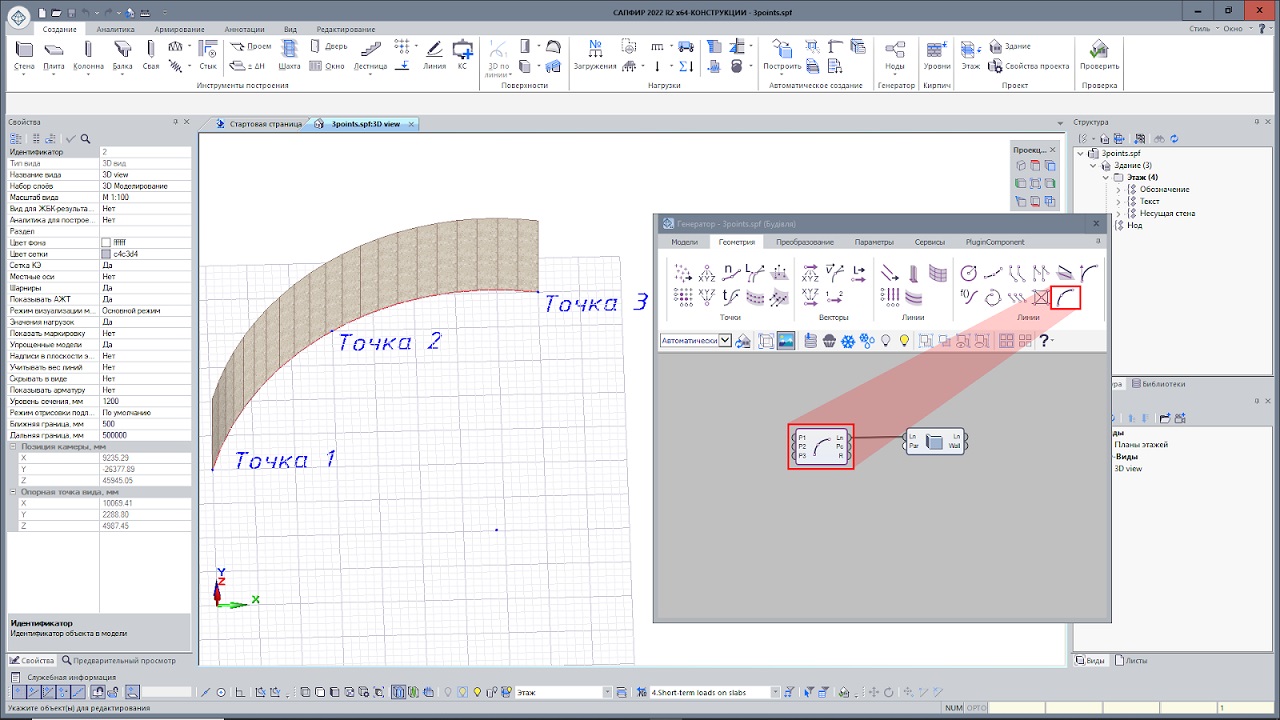Toggle the Цвет фона color checkbox

click(106, 242)
